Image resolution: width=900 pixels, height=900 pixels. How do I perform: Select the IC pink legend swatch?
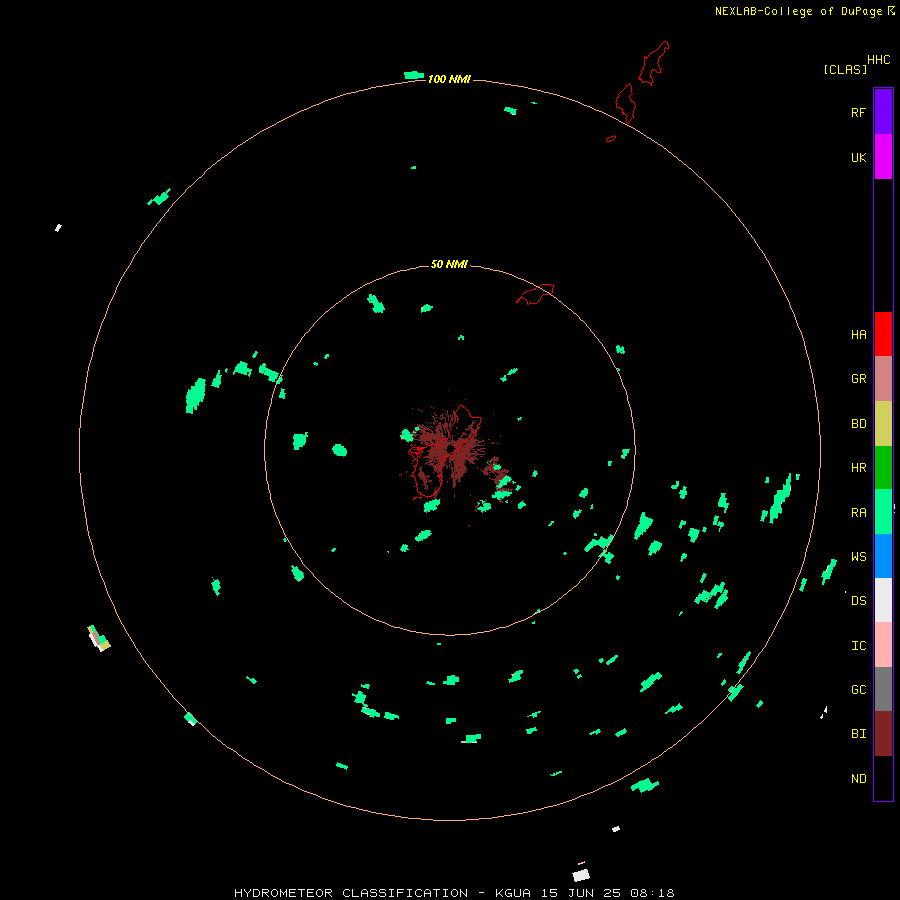[883, 645]
